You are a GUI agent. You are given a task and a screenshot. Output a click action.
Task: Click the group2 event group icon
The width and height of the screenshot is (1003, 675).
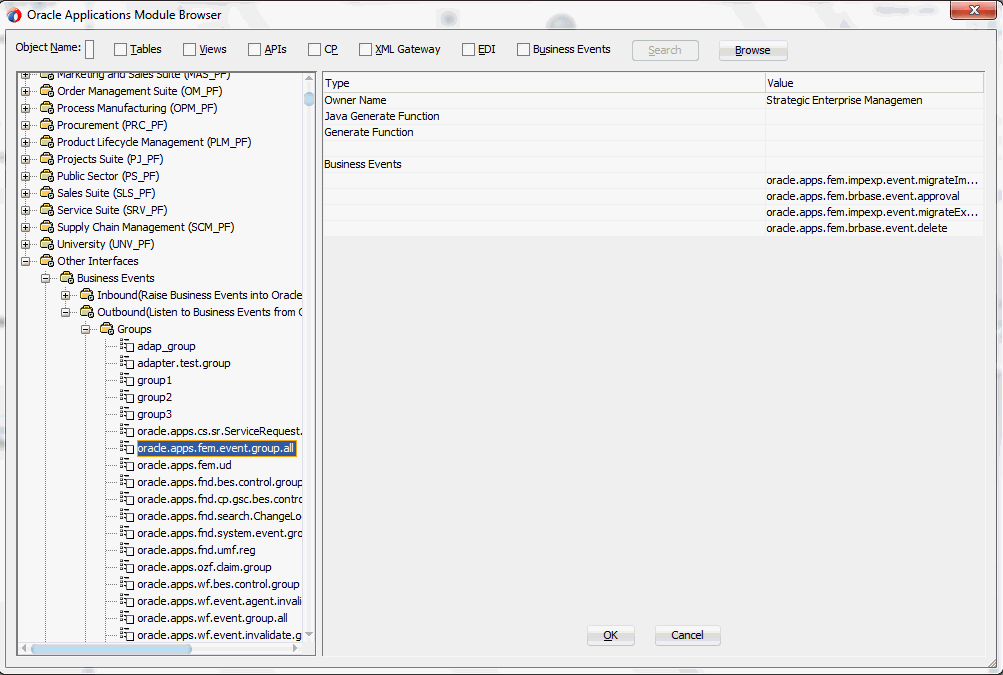(127, 397)
